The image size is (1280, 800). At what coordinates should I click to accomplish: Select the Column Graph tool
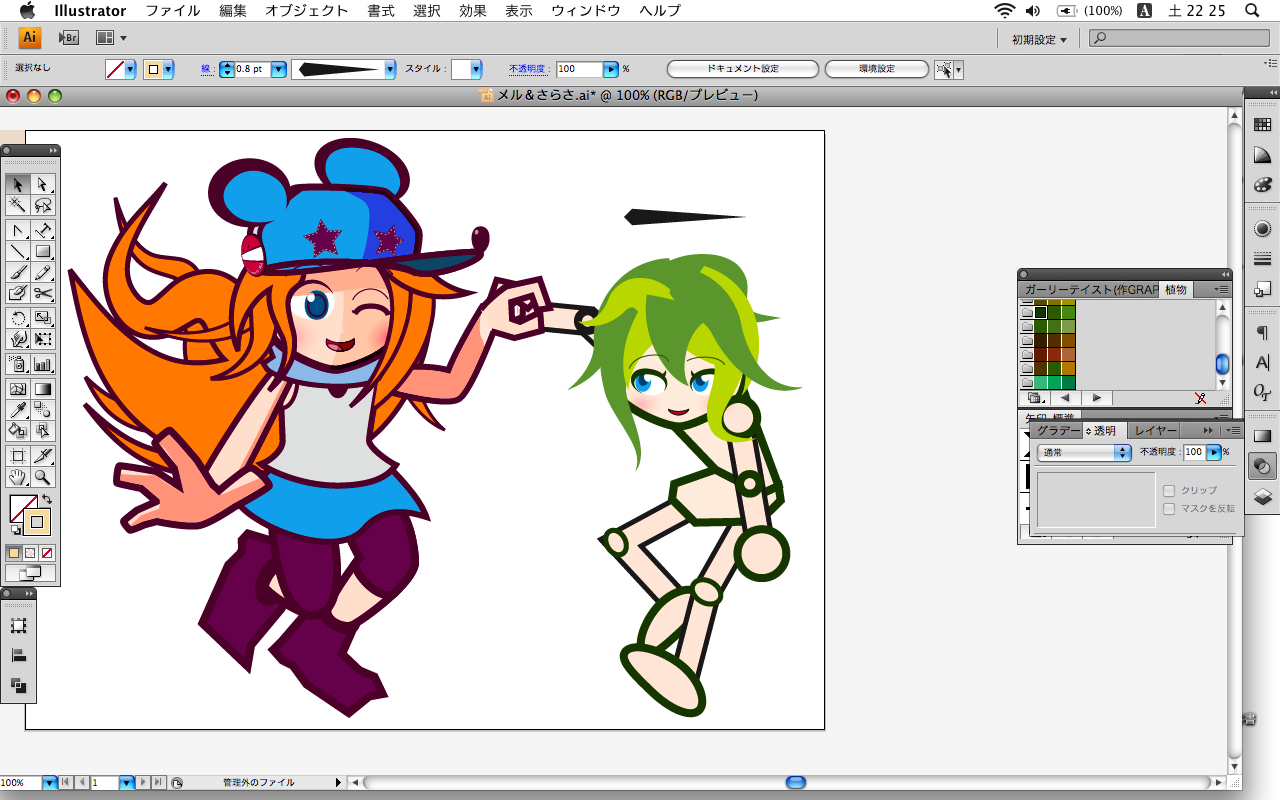[x=43, y=364]
